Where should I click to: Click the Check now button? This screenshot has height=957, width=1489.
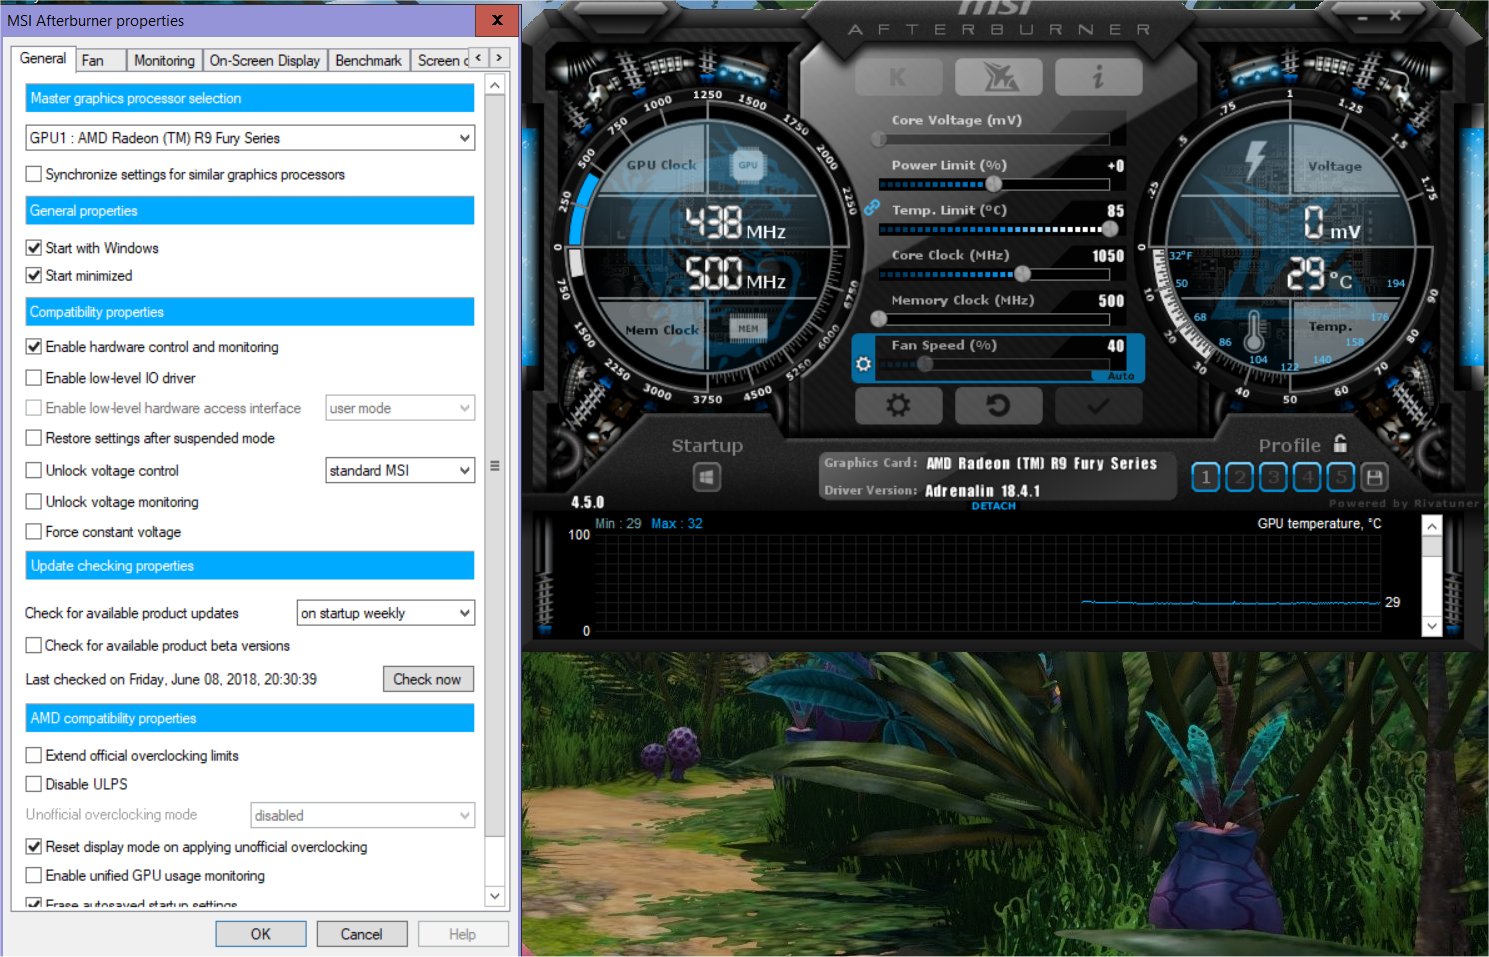tap(427, 679)
